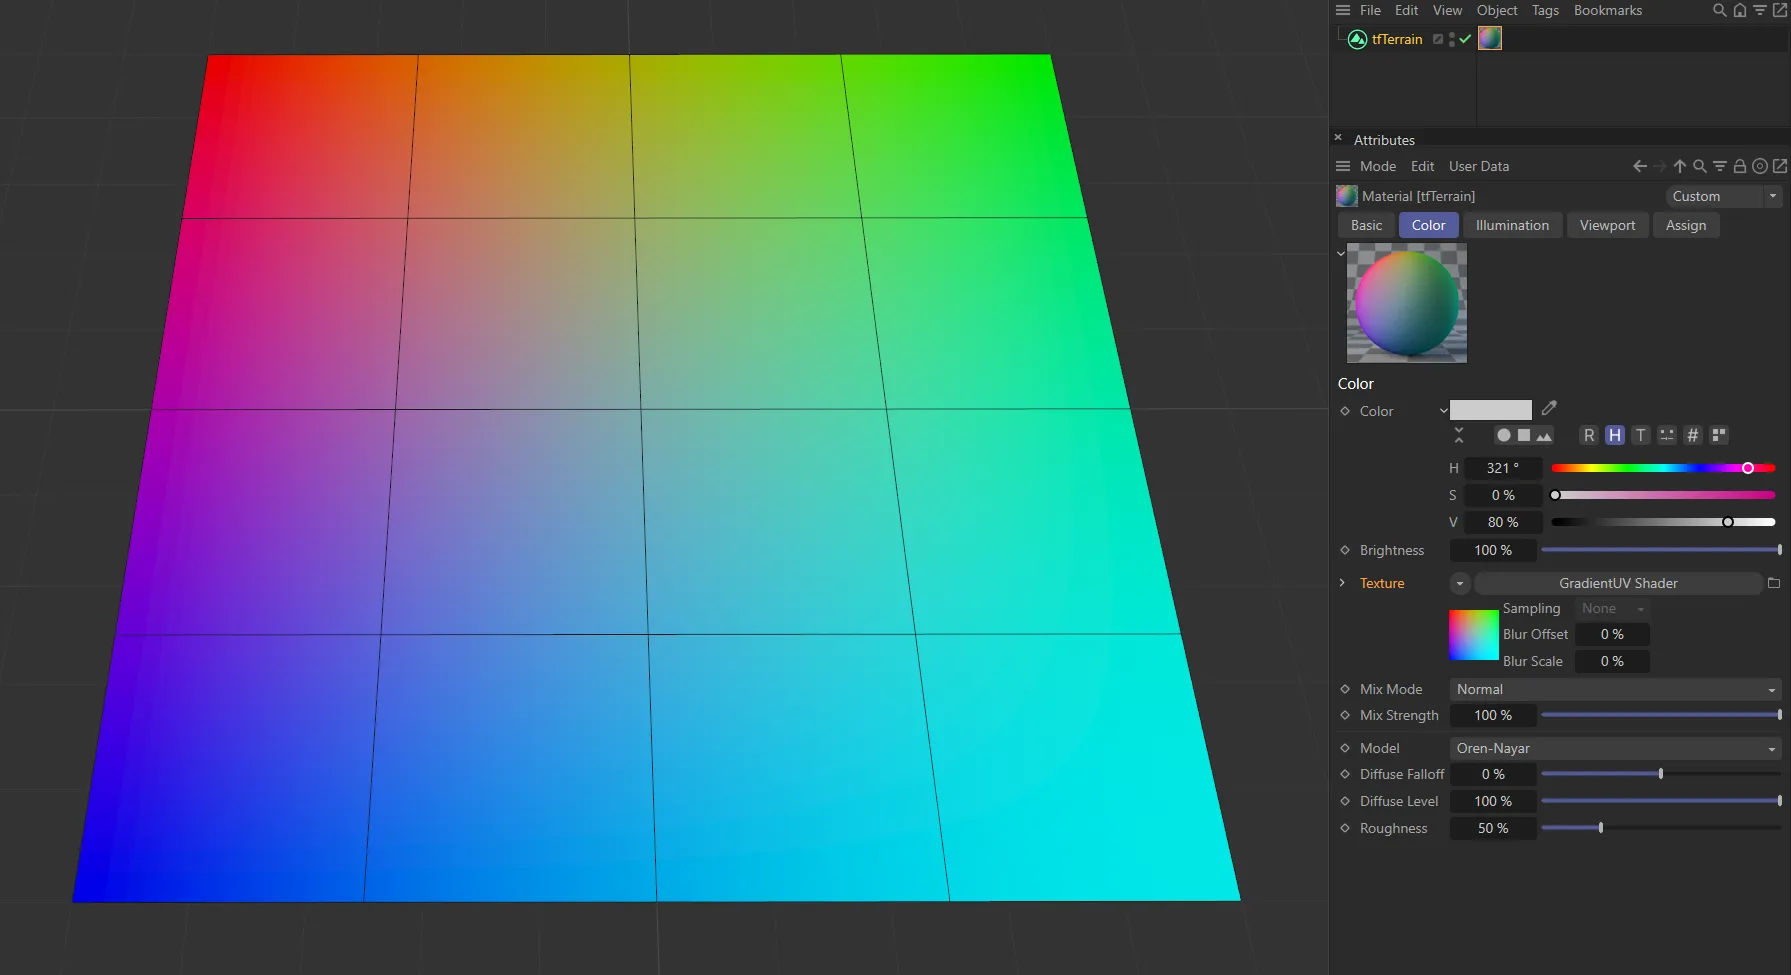Search in the Object Manager
Screen dimensions: 1791x975
tap(1719, 11)
